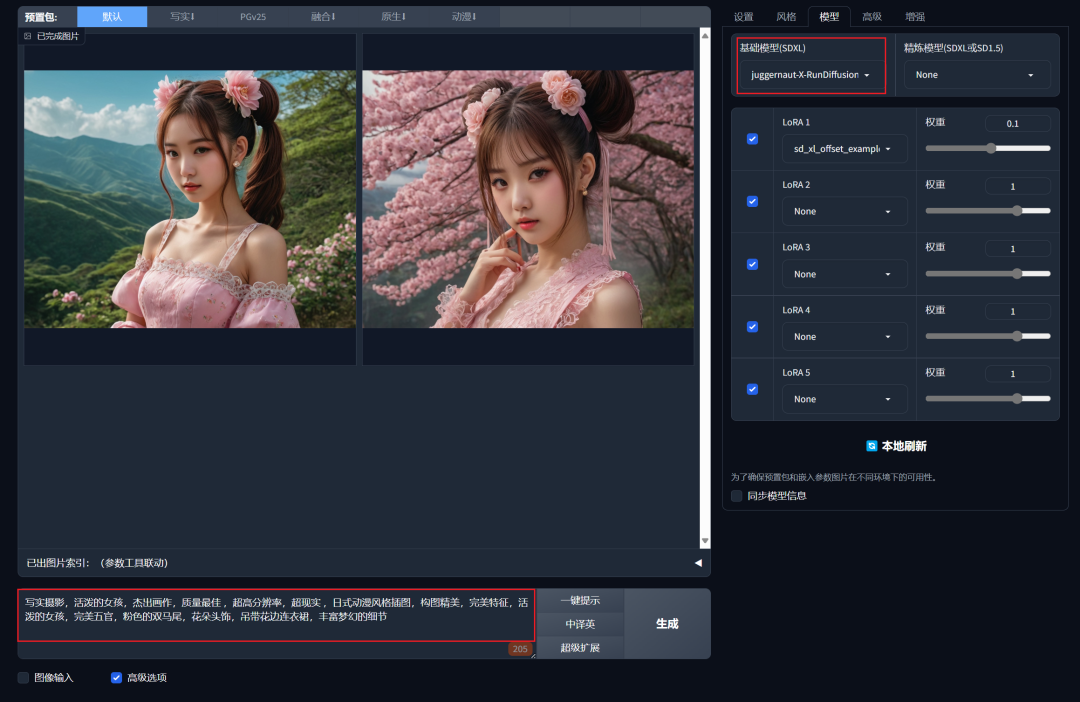Switch to the 增强 tab
This screenshot has width=1080, height=702.
pos(915,17)
